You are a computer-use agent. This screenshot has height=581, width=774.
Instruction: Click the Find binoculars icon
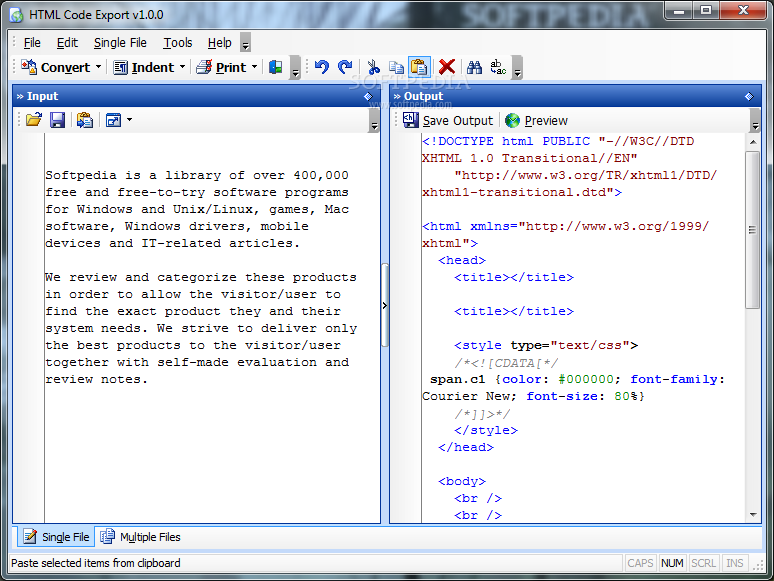coord(474,67)
